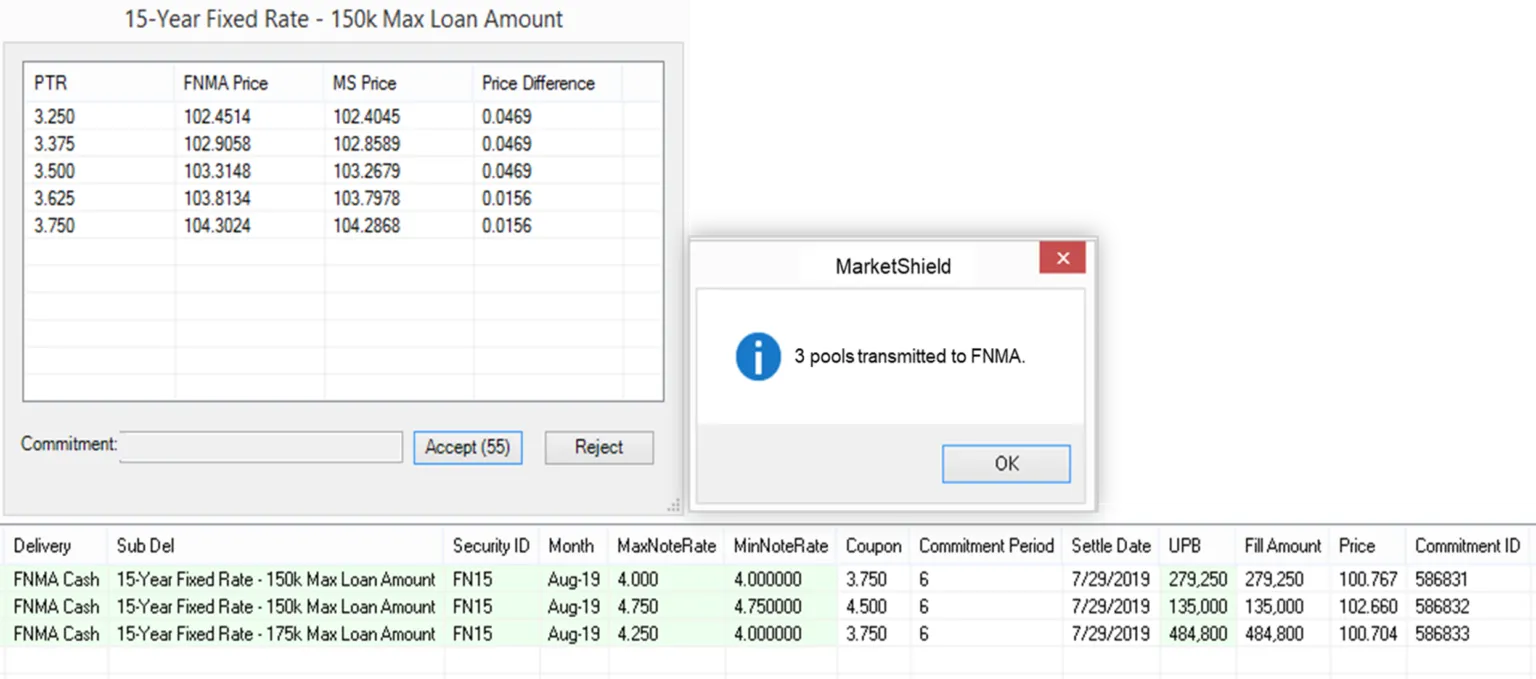The height and width of the screenshot is (679, 1536).
Task: Select the pool with Commitment ID 586831
Action: (700, 579)
